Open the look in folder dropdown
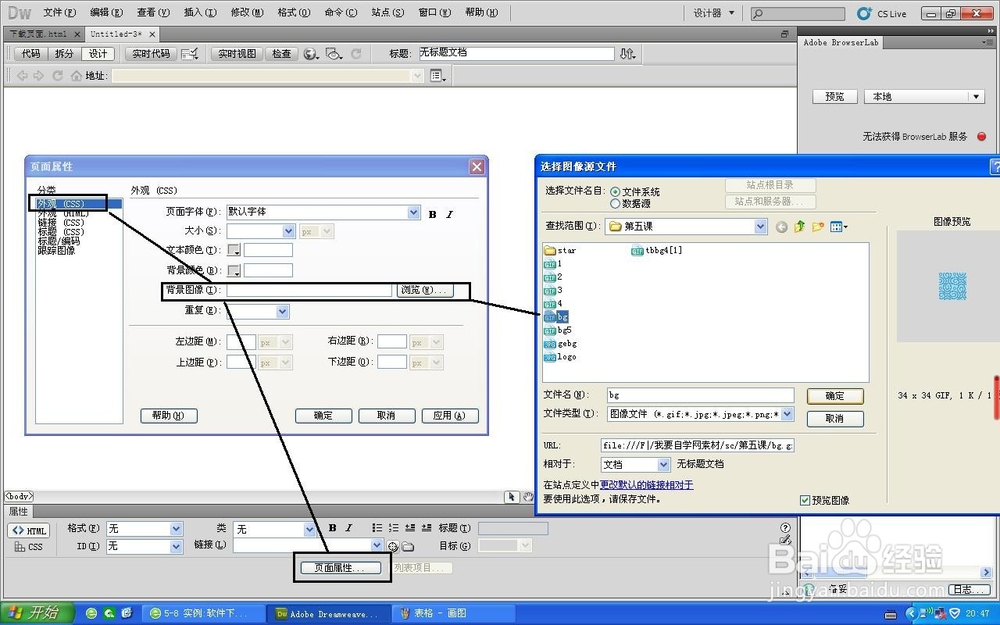This screenshot has width=1000, height=625. [x=760, y=226]
